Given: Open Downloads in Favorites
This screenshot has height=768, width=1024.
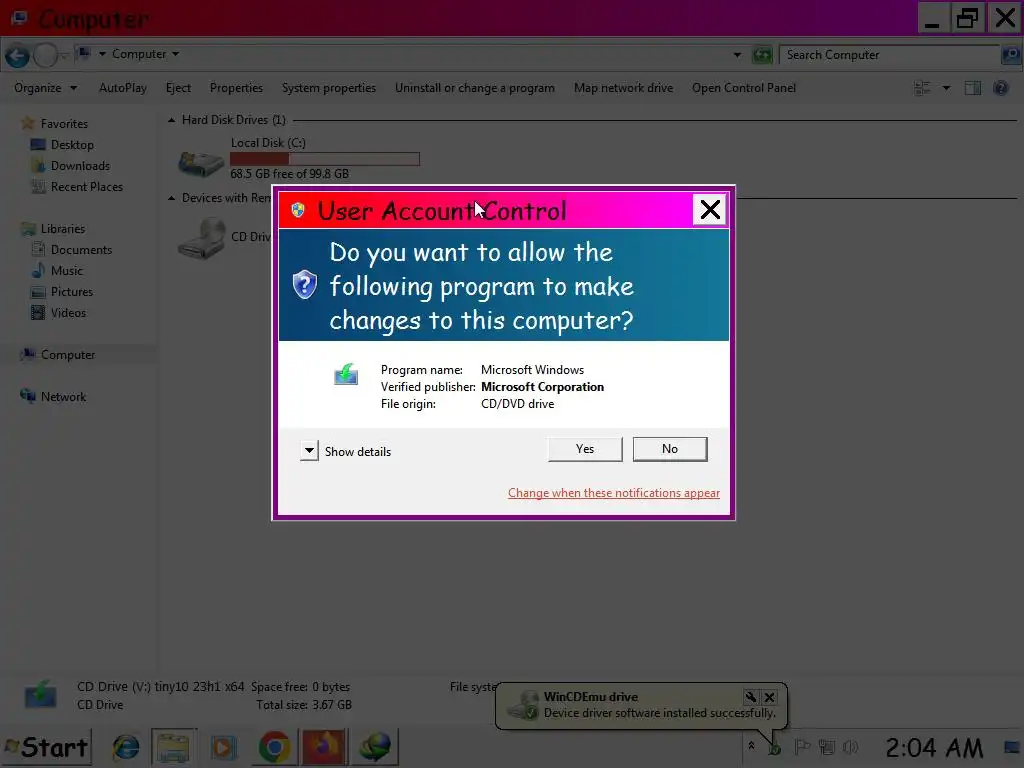Looking at the screenshot, I should (x=80, y=165).
